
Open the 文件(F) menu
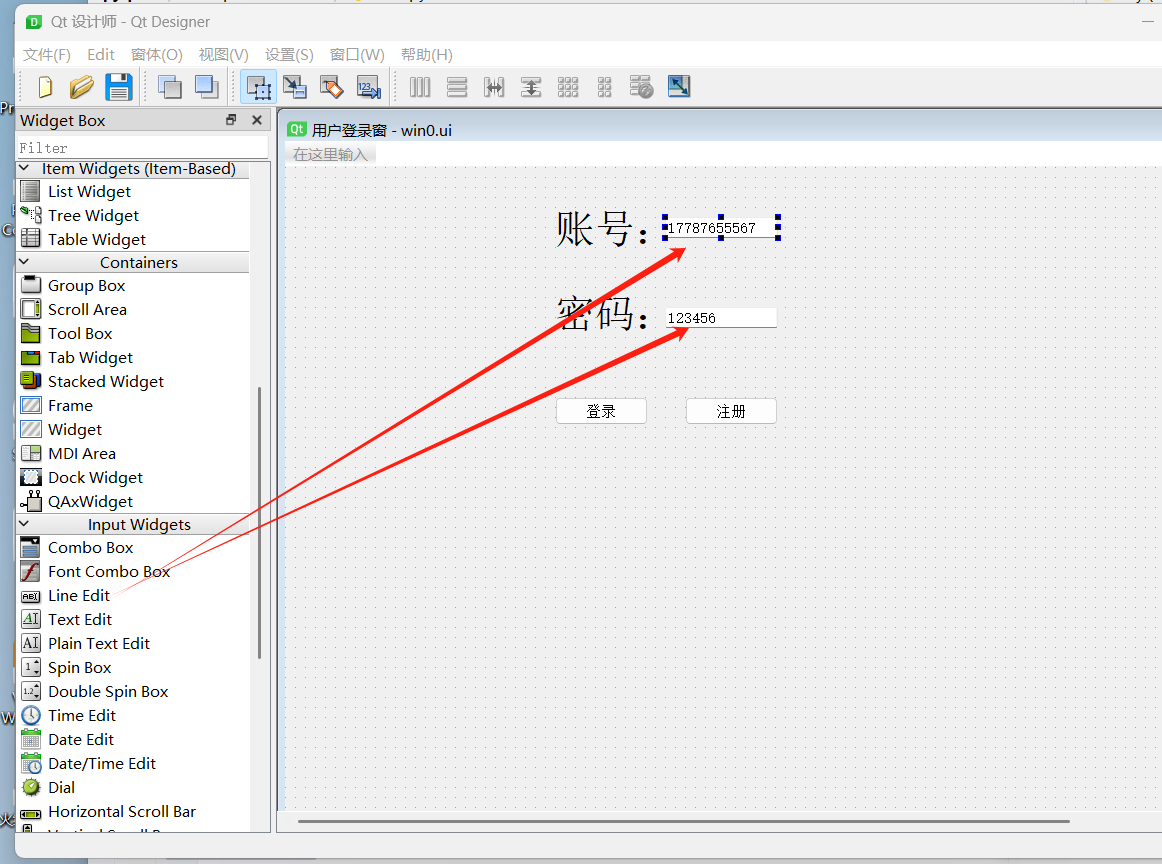pos(47,55)
